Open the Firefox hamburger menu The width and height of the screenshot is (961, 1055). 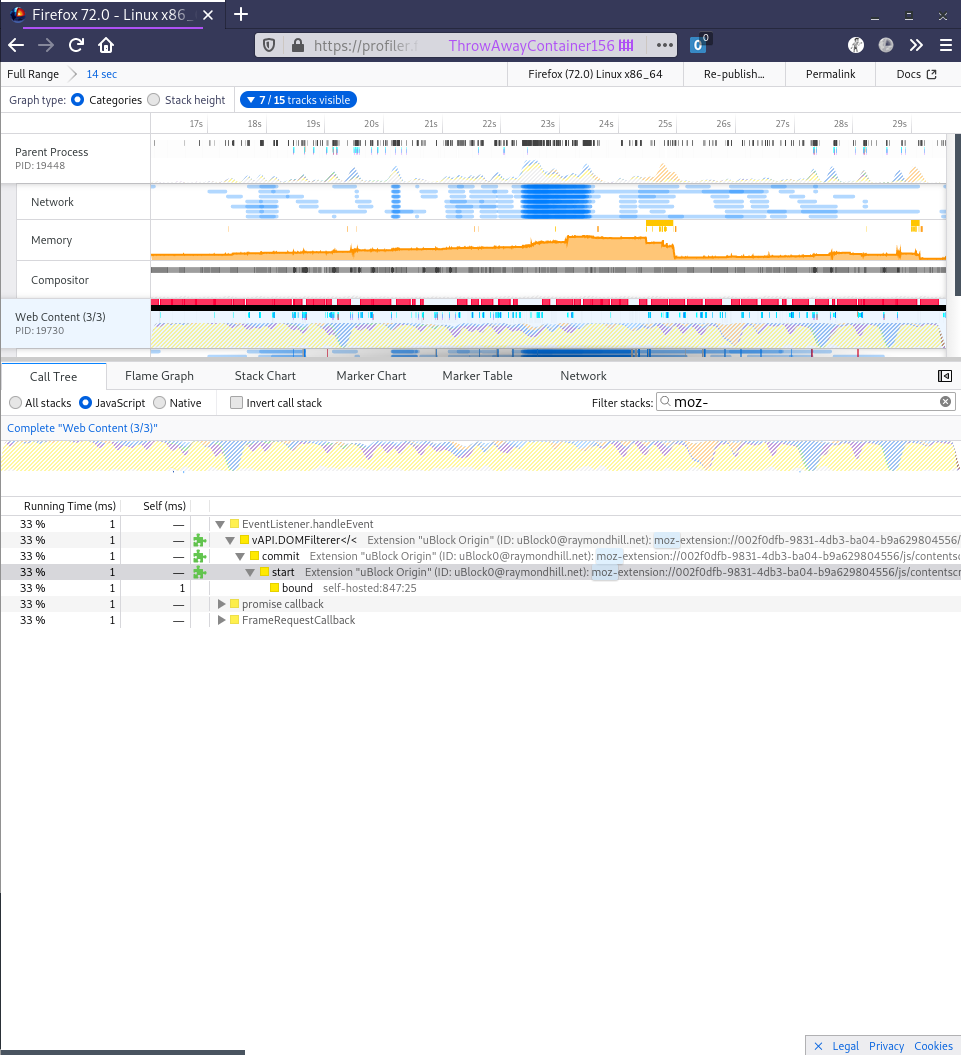pos(946,45)
